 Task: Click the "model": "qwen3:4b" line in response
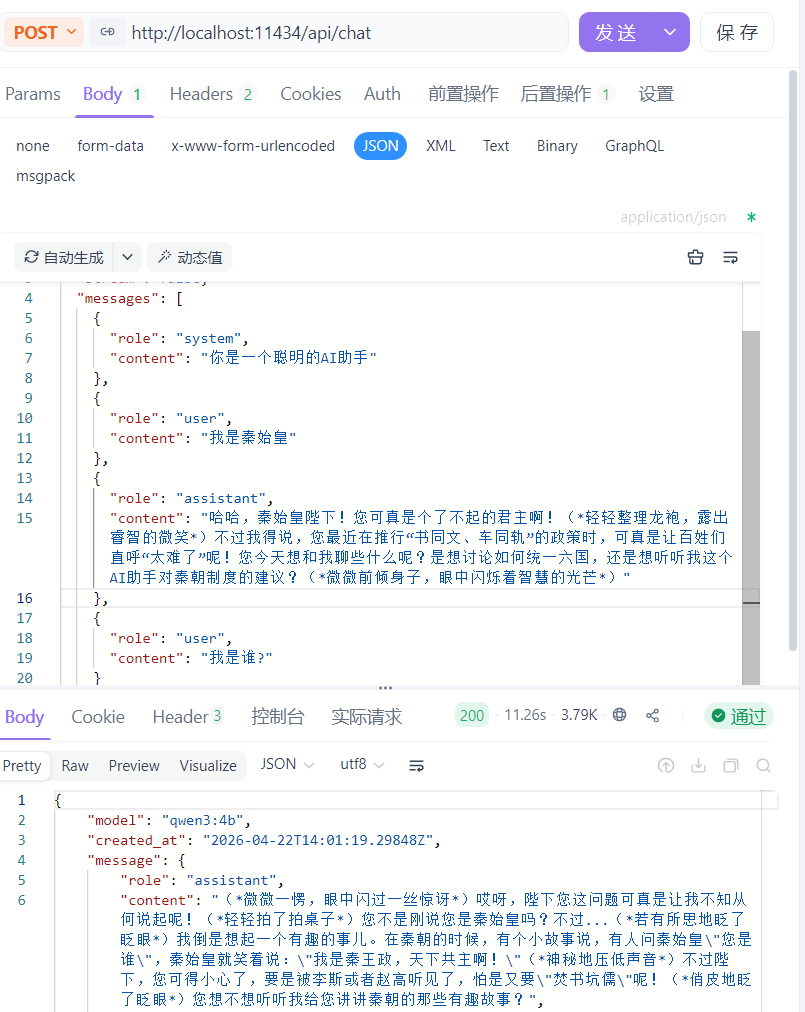click(x=169, y=820)
